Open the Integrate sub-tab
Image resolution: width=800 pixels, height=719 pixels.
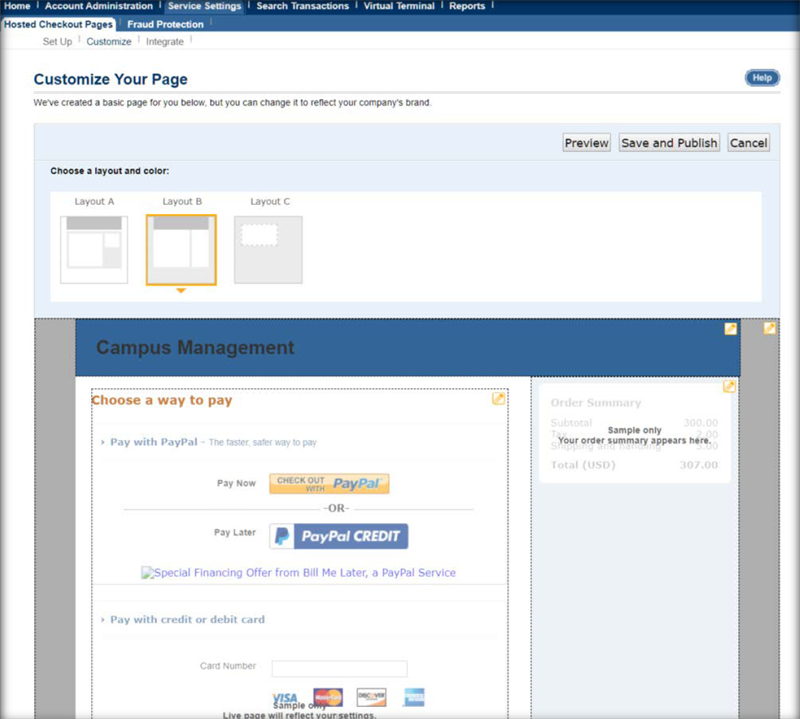tap(165, 42)
